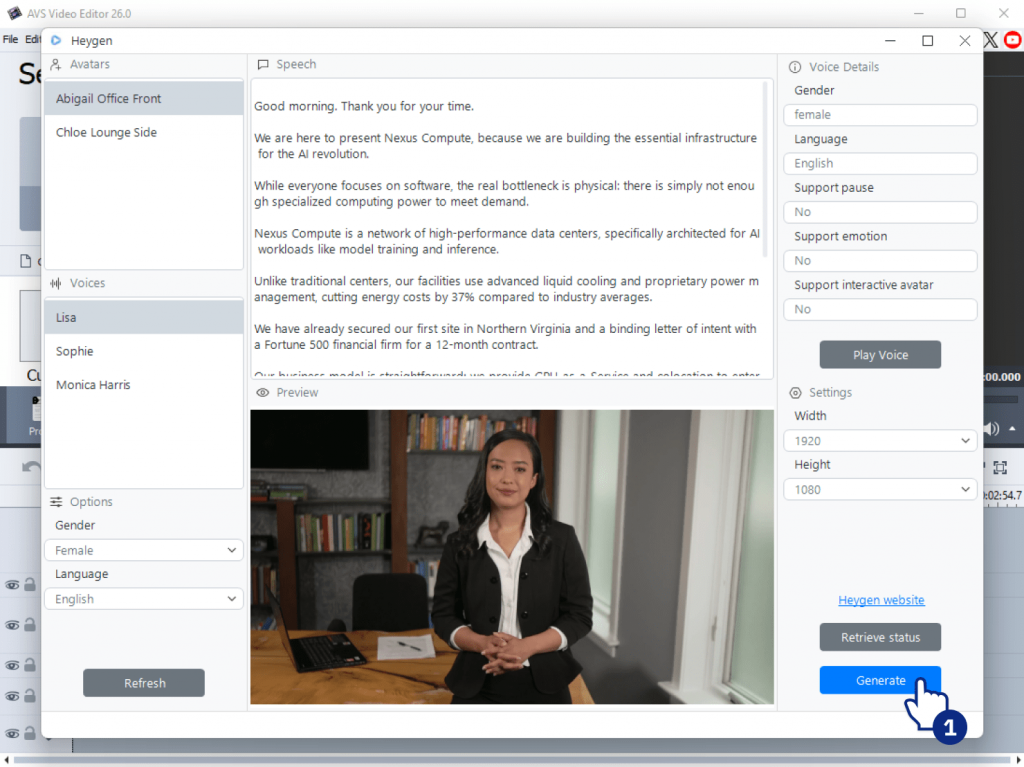Close the Heygen dialog window
Image resolution: width=1024 pixels, height=767 pixels.
point(965,41)
